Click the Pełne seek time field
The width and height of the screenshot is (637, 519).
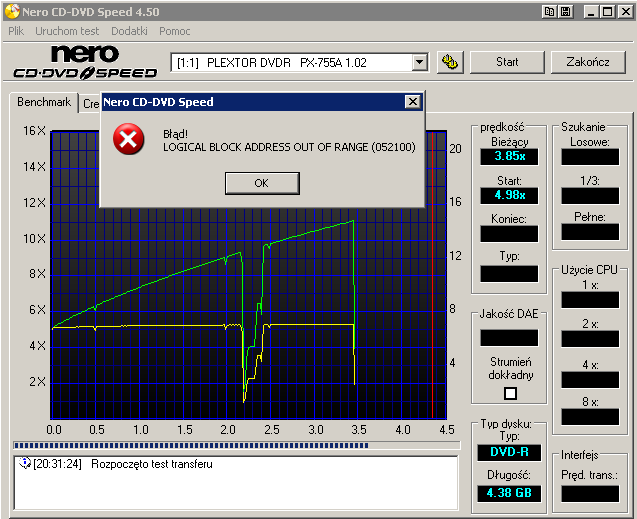[590, 232]
